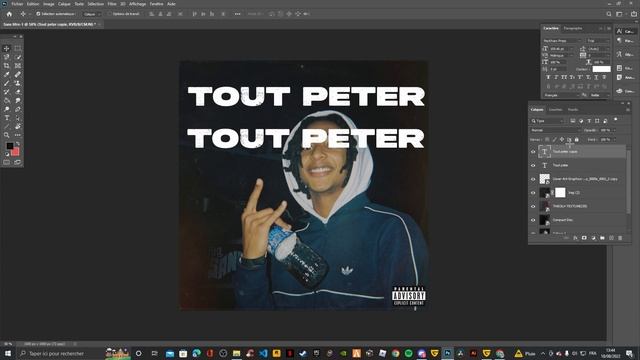
Task: Open the Calque menu
Action: (64, 4)
